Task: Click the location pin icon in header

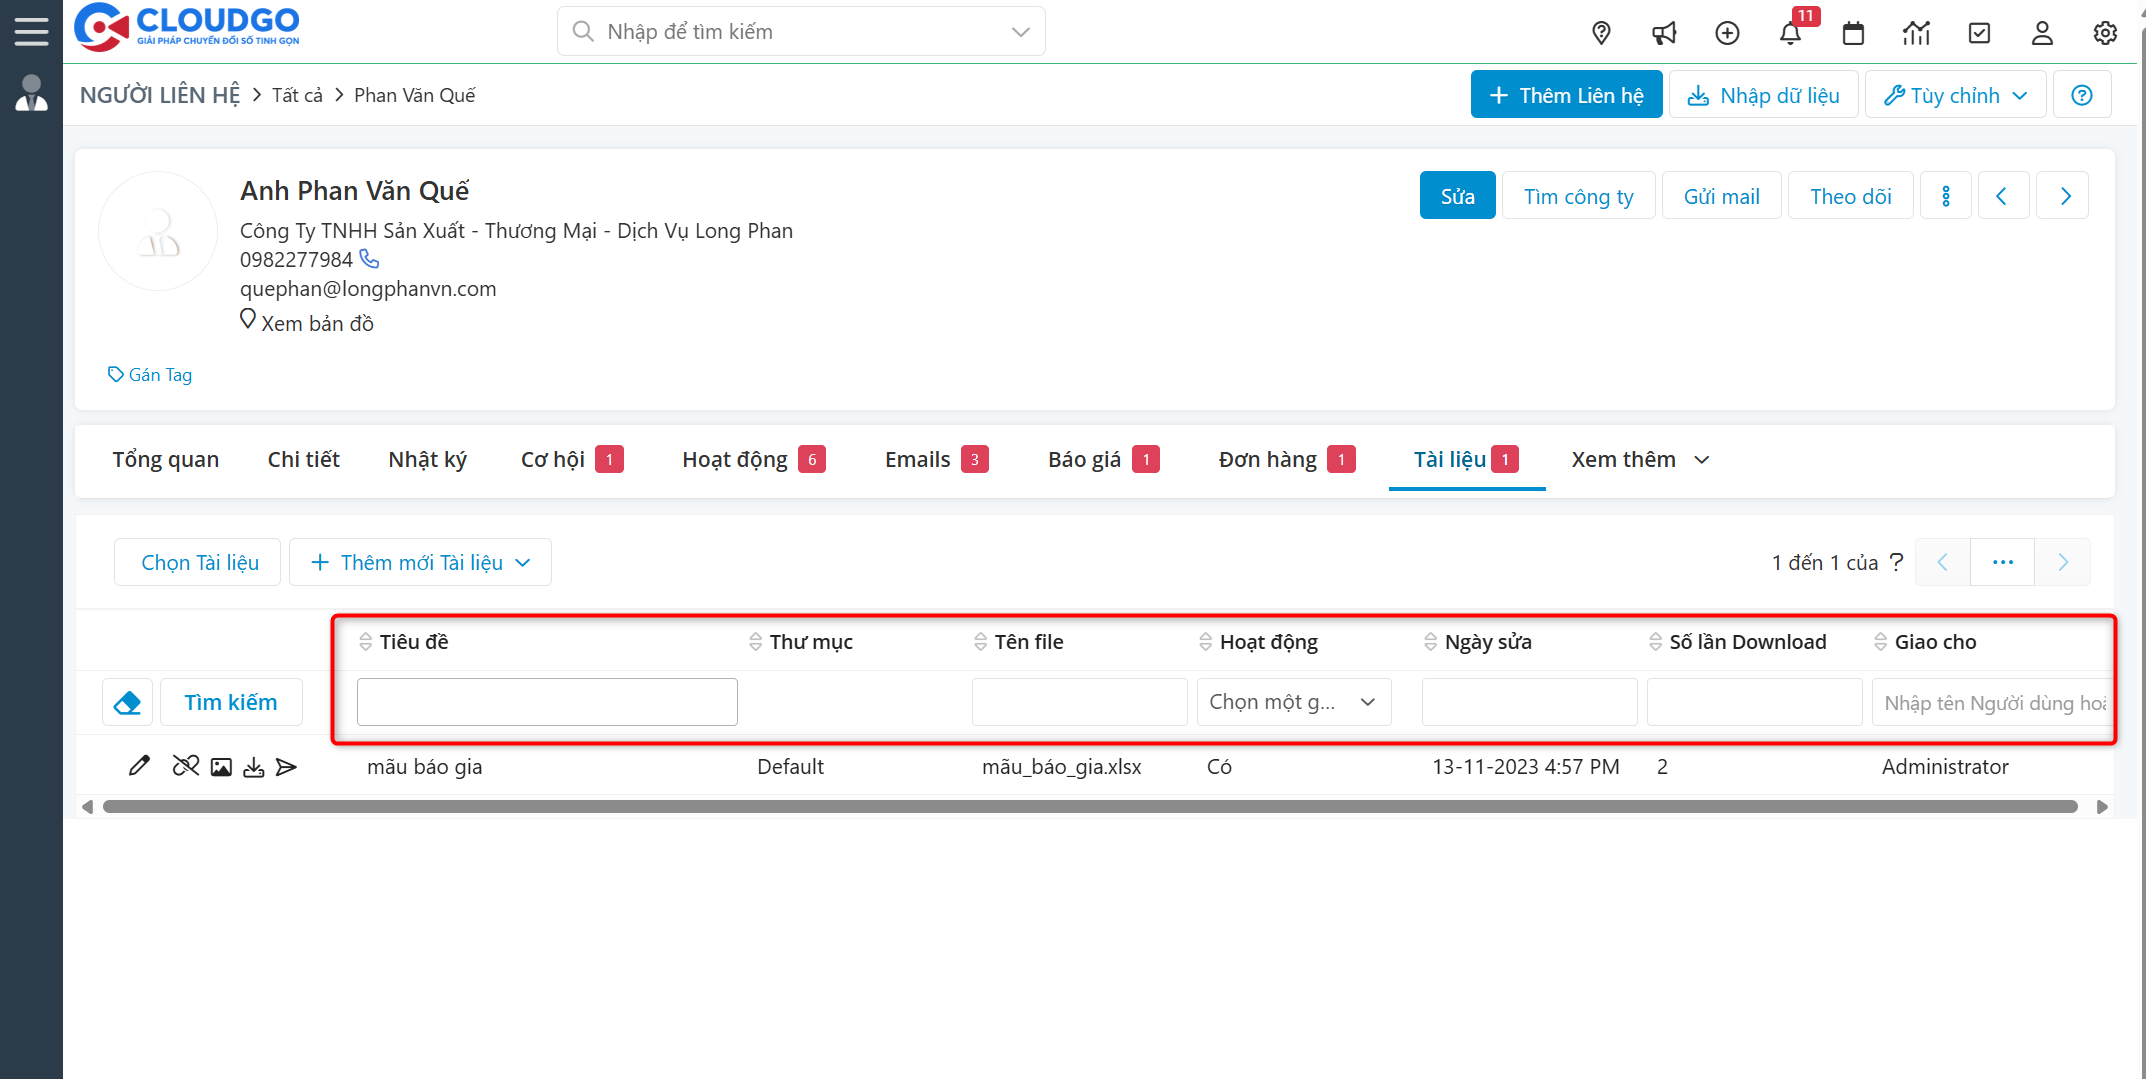Action: (1601, 33)
